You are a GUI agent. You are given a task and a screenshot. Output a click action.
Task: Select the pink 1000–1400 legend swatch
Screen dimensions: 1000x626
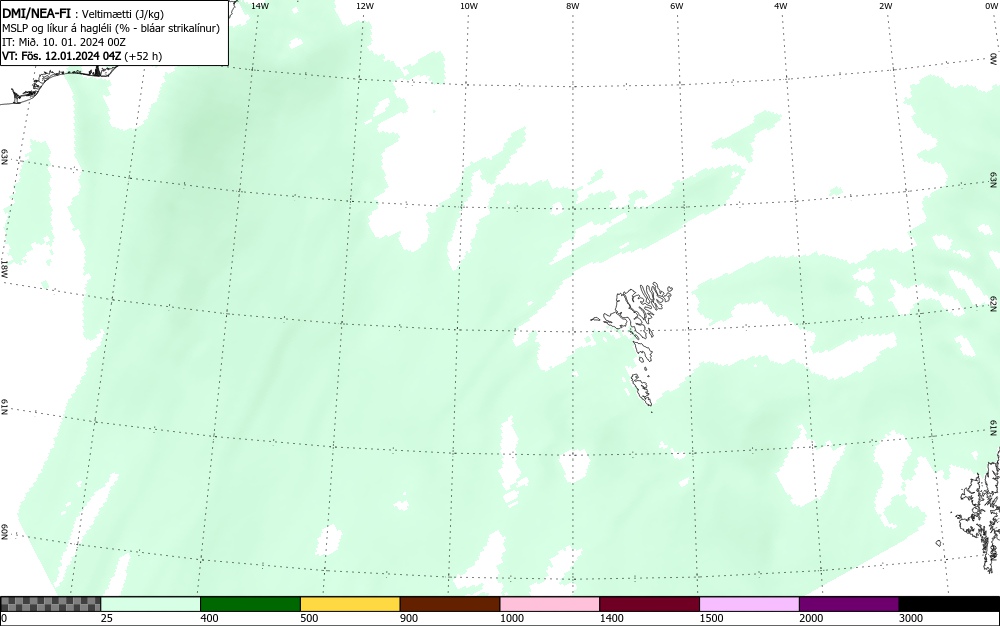point(550,604)
